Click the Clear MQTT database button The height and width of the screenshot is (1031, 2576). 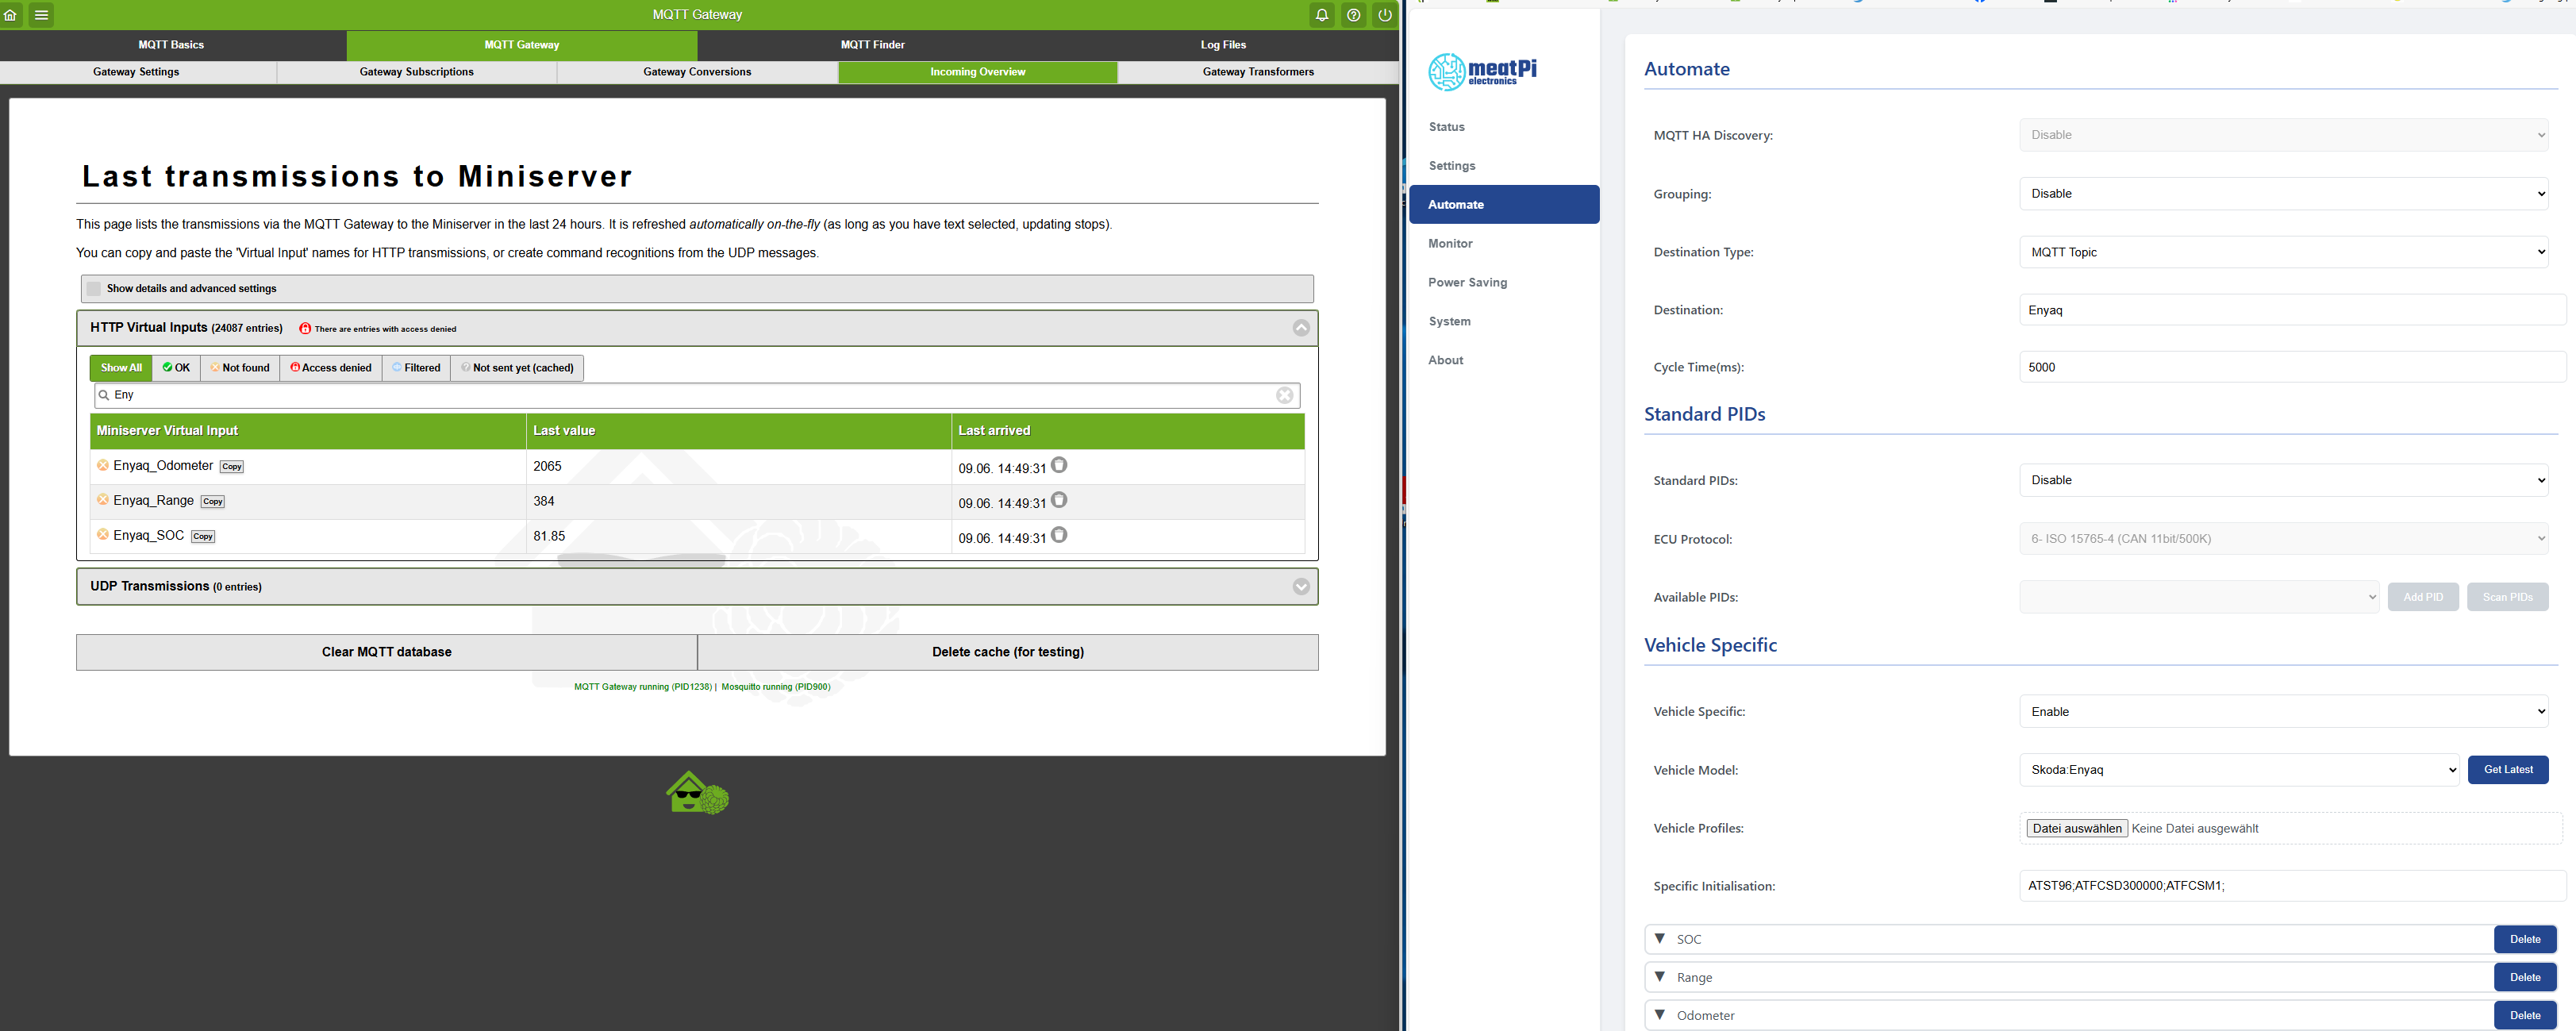386,652
